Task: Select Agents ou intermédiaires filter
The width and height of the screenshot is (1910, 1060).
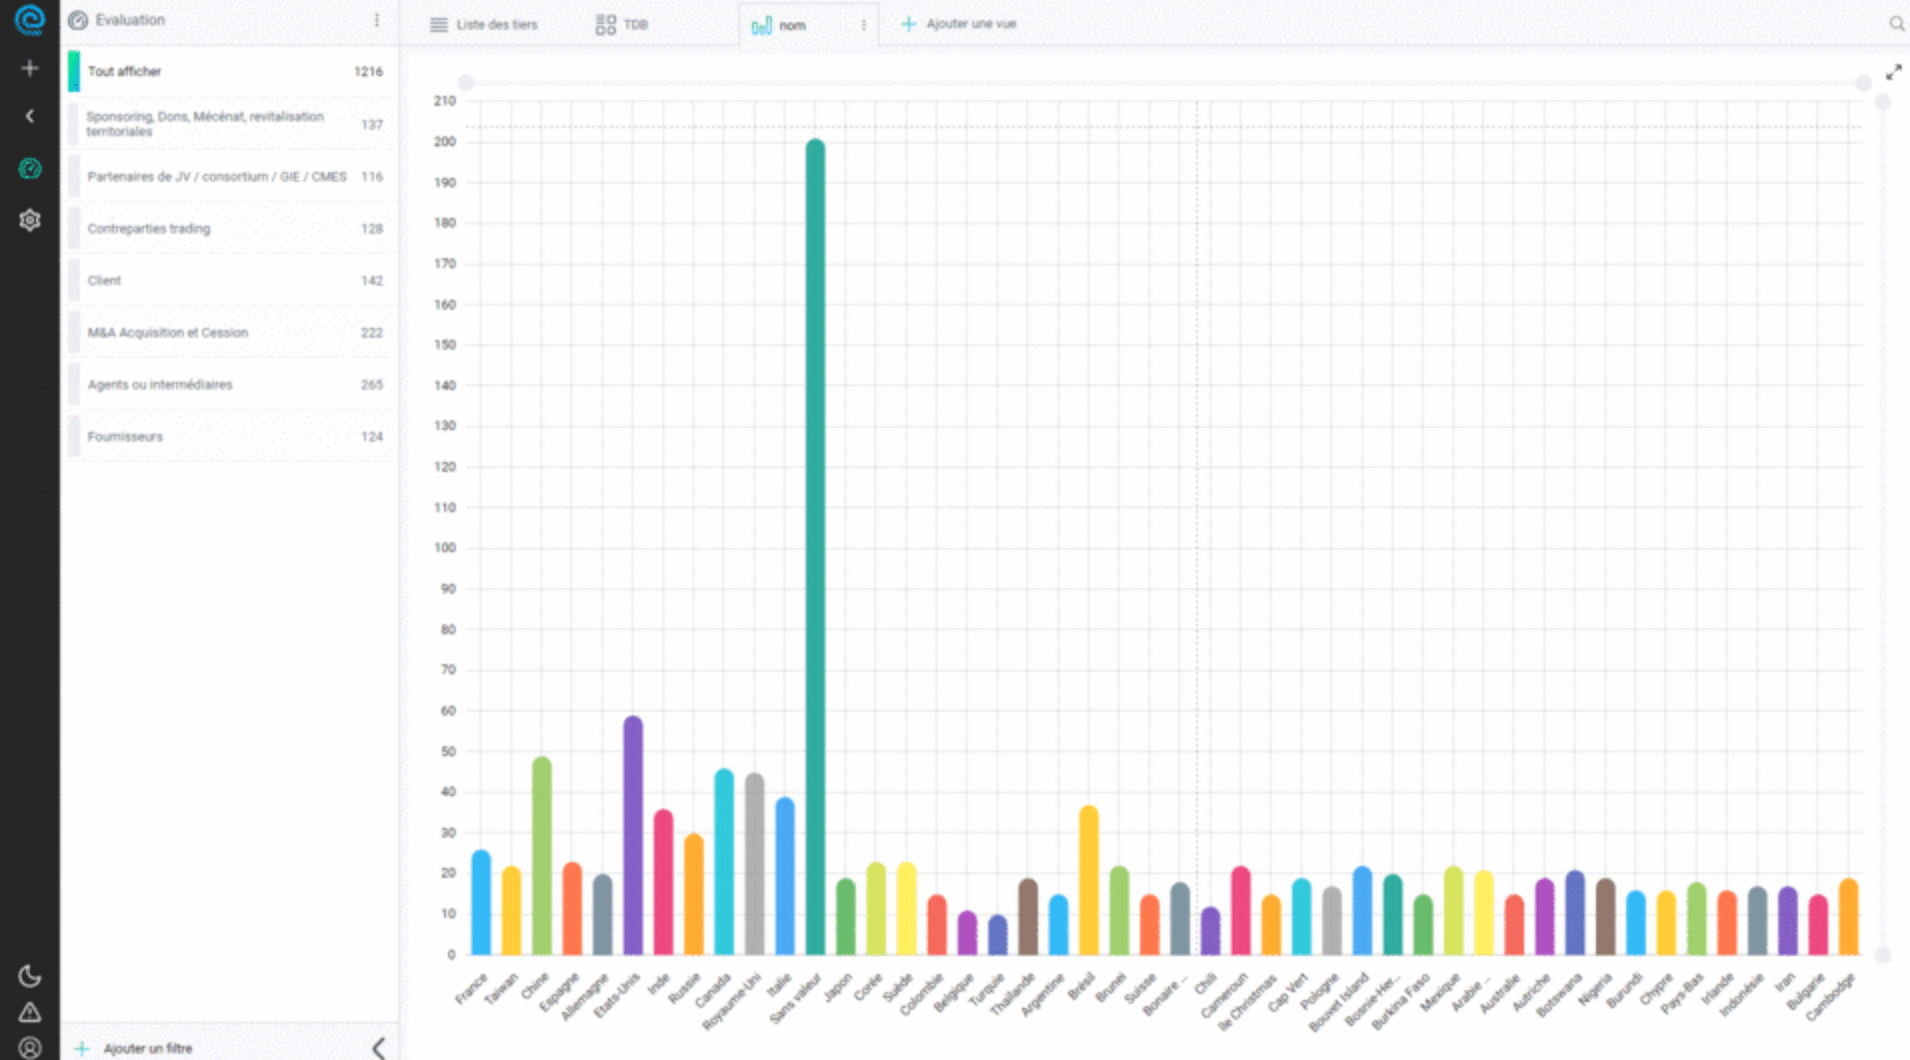Action: (231, 384)
